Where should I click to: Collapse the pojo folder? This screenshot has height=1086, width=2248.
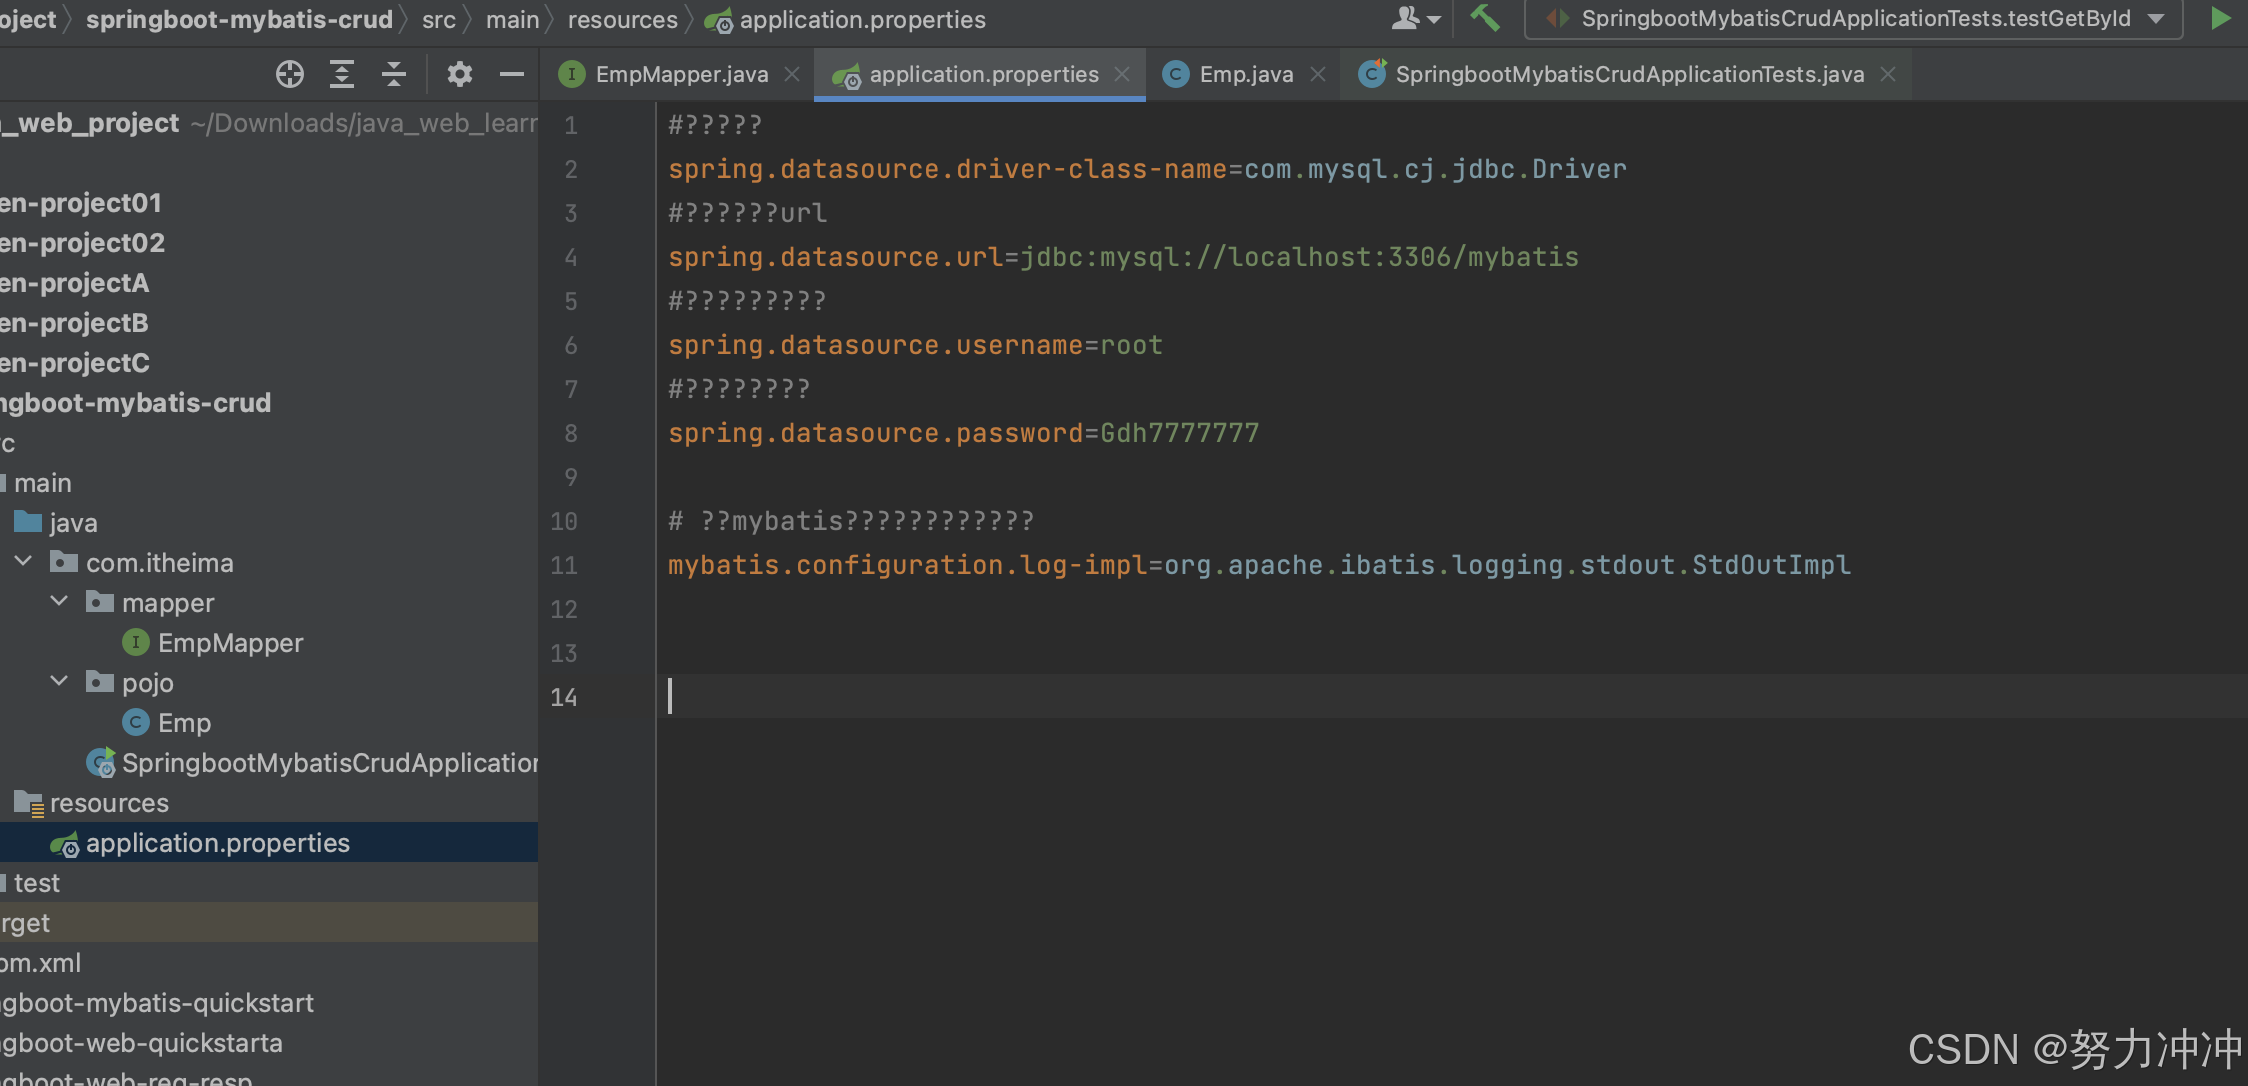coord(60,682)
